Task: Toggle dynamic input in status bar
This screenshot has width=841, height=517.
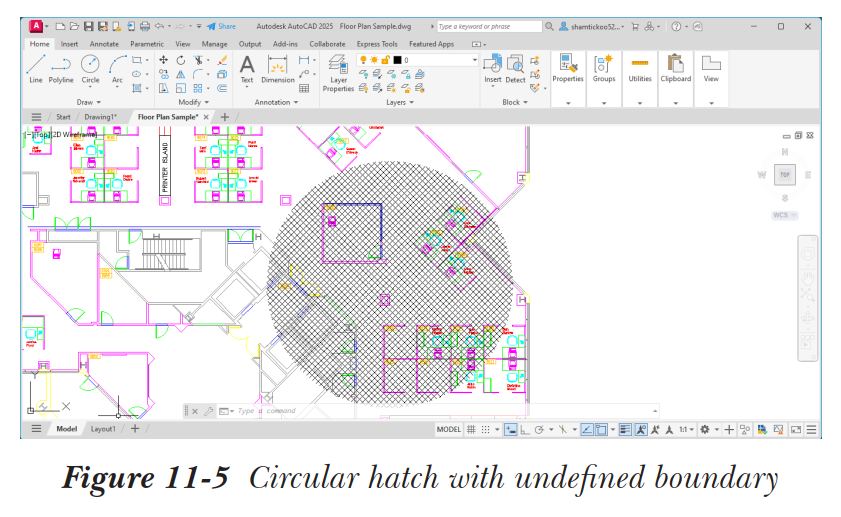Action: point(511,430)
